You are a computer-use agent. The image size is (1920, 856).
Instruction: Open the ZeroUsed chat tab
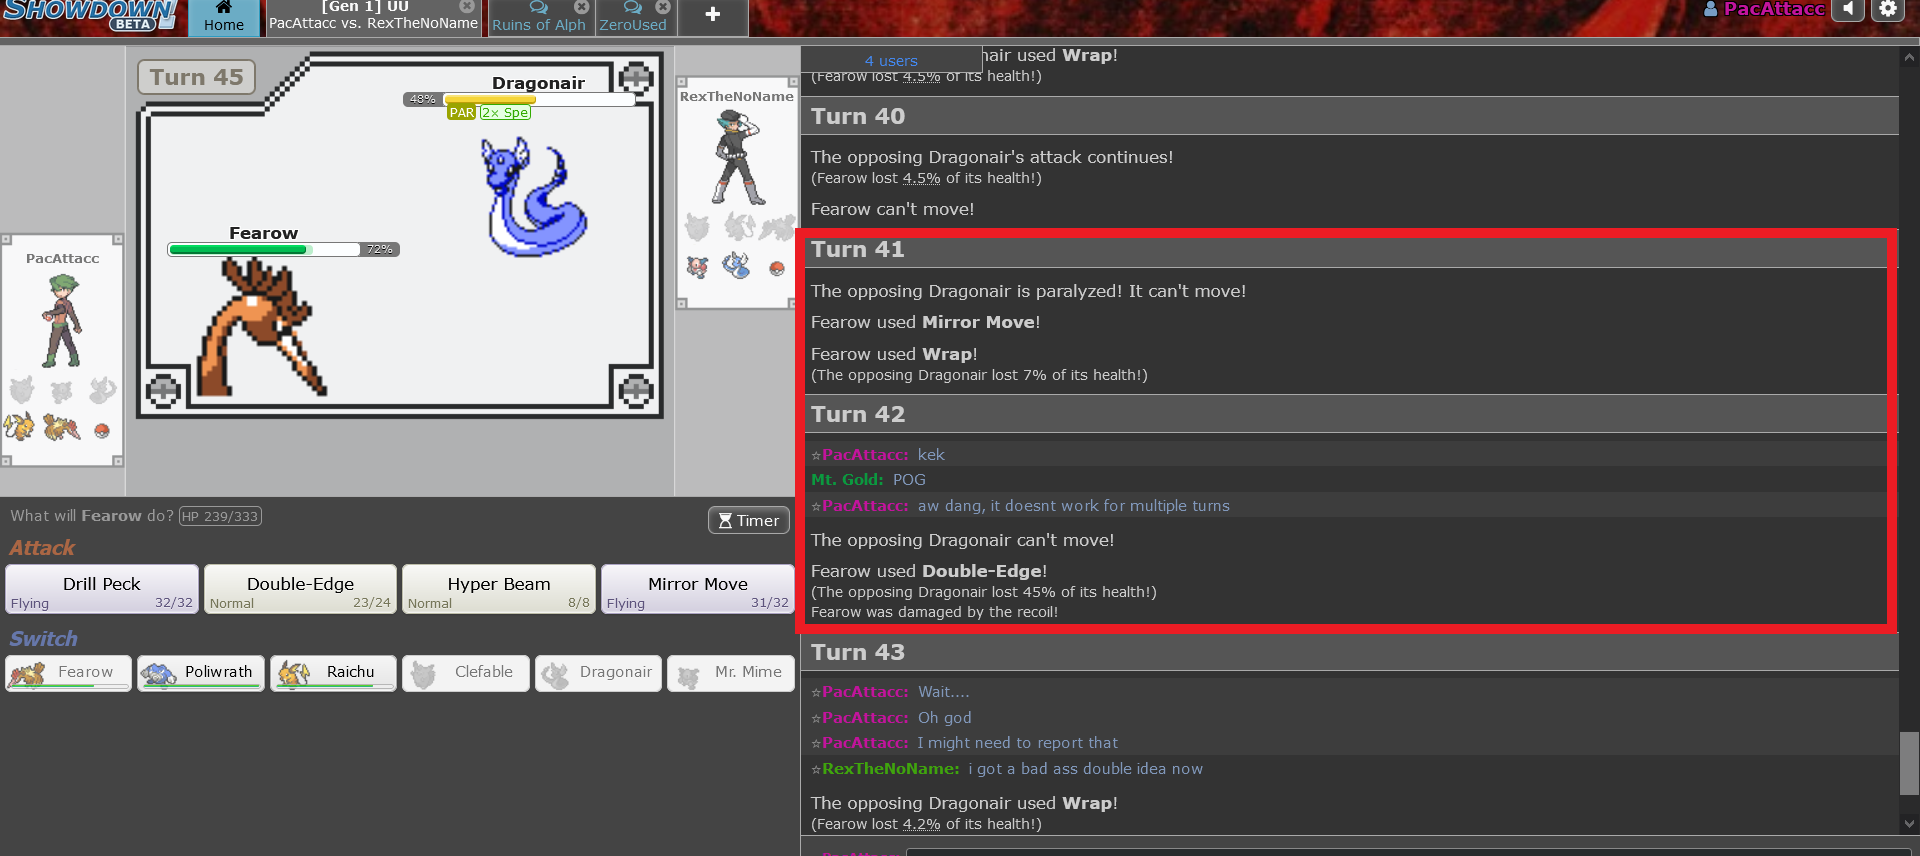point(634,18)
